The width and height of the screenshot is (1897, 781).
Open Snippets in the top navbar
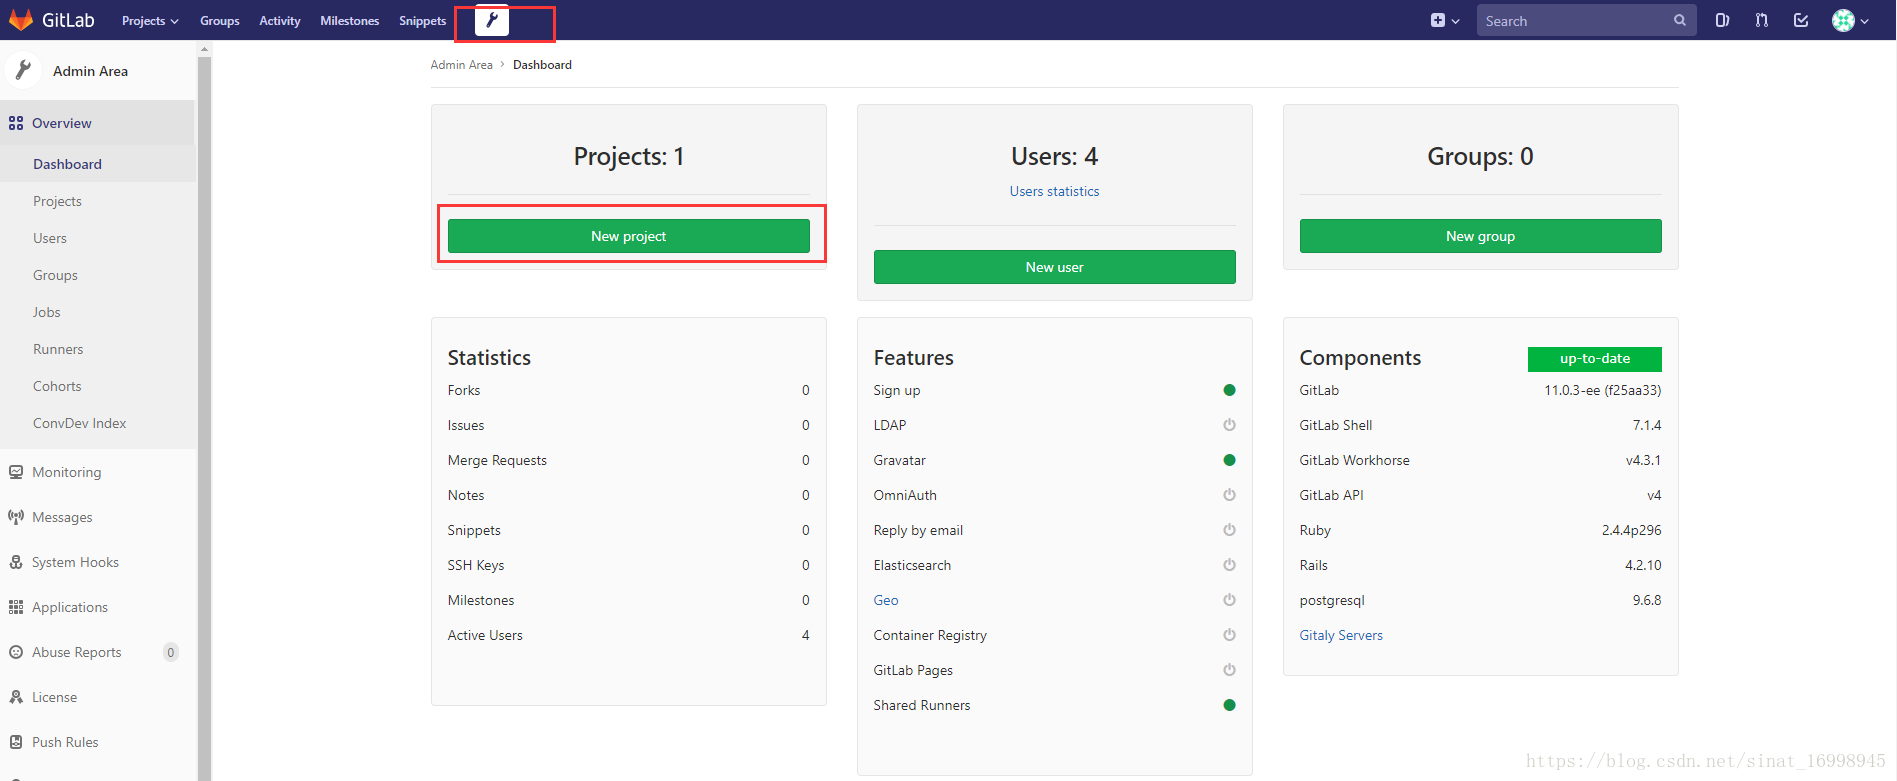[422, 20]
